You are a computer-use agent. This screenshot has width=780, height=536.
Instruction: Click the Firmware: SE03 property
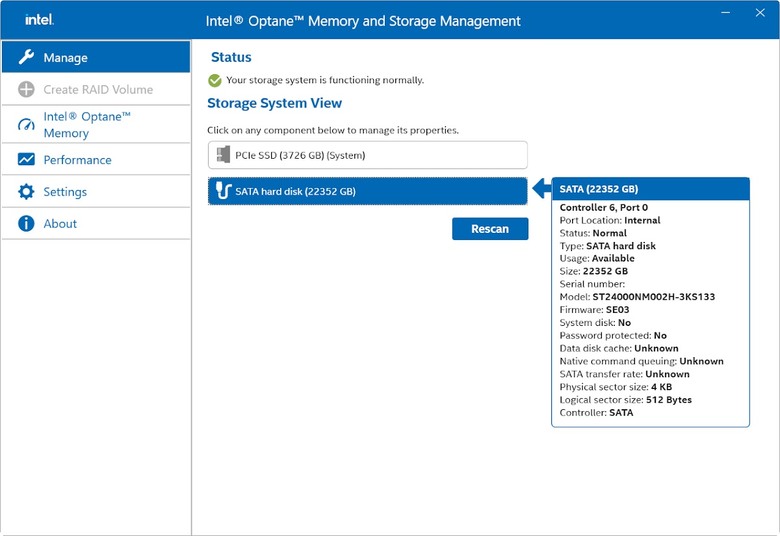594,310
